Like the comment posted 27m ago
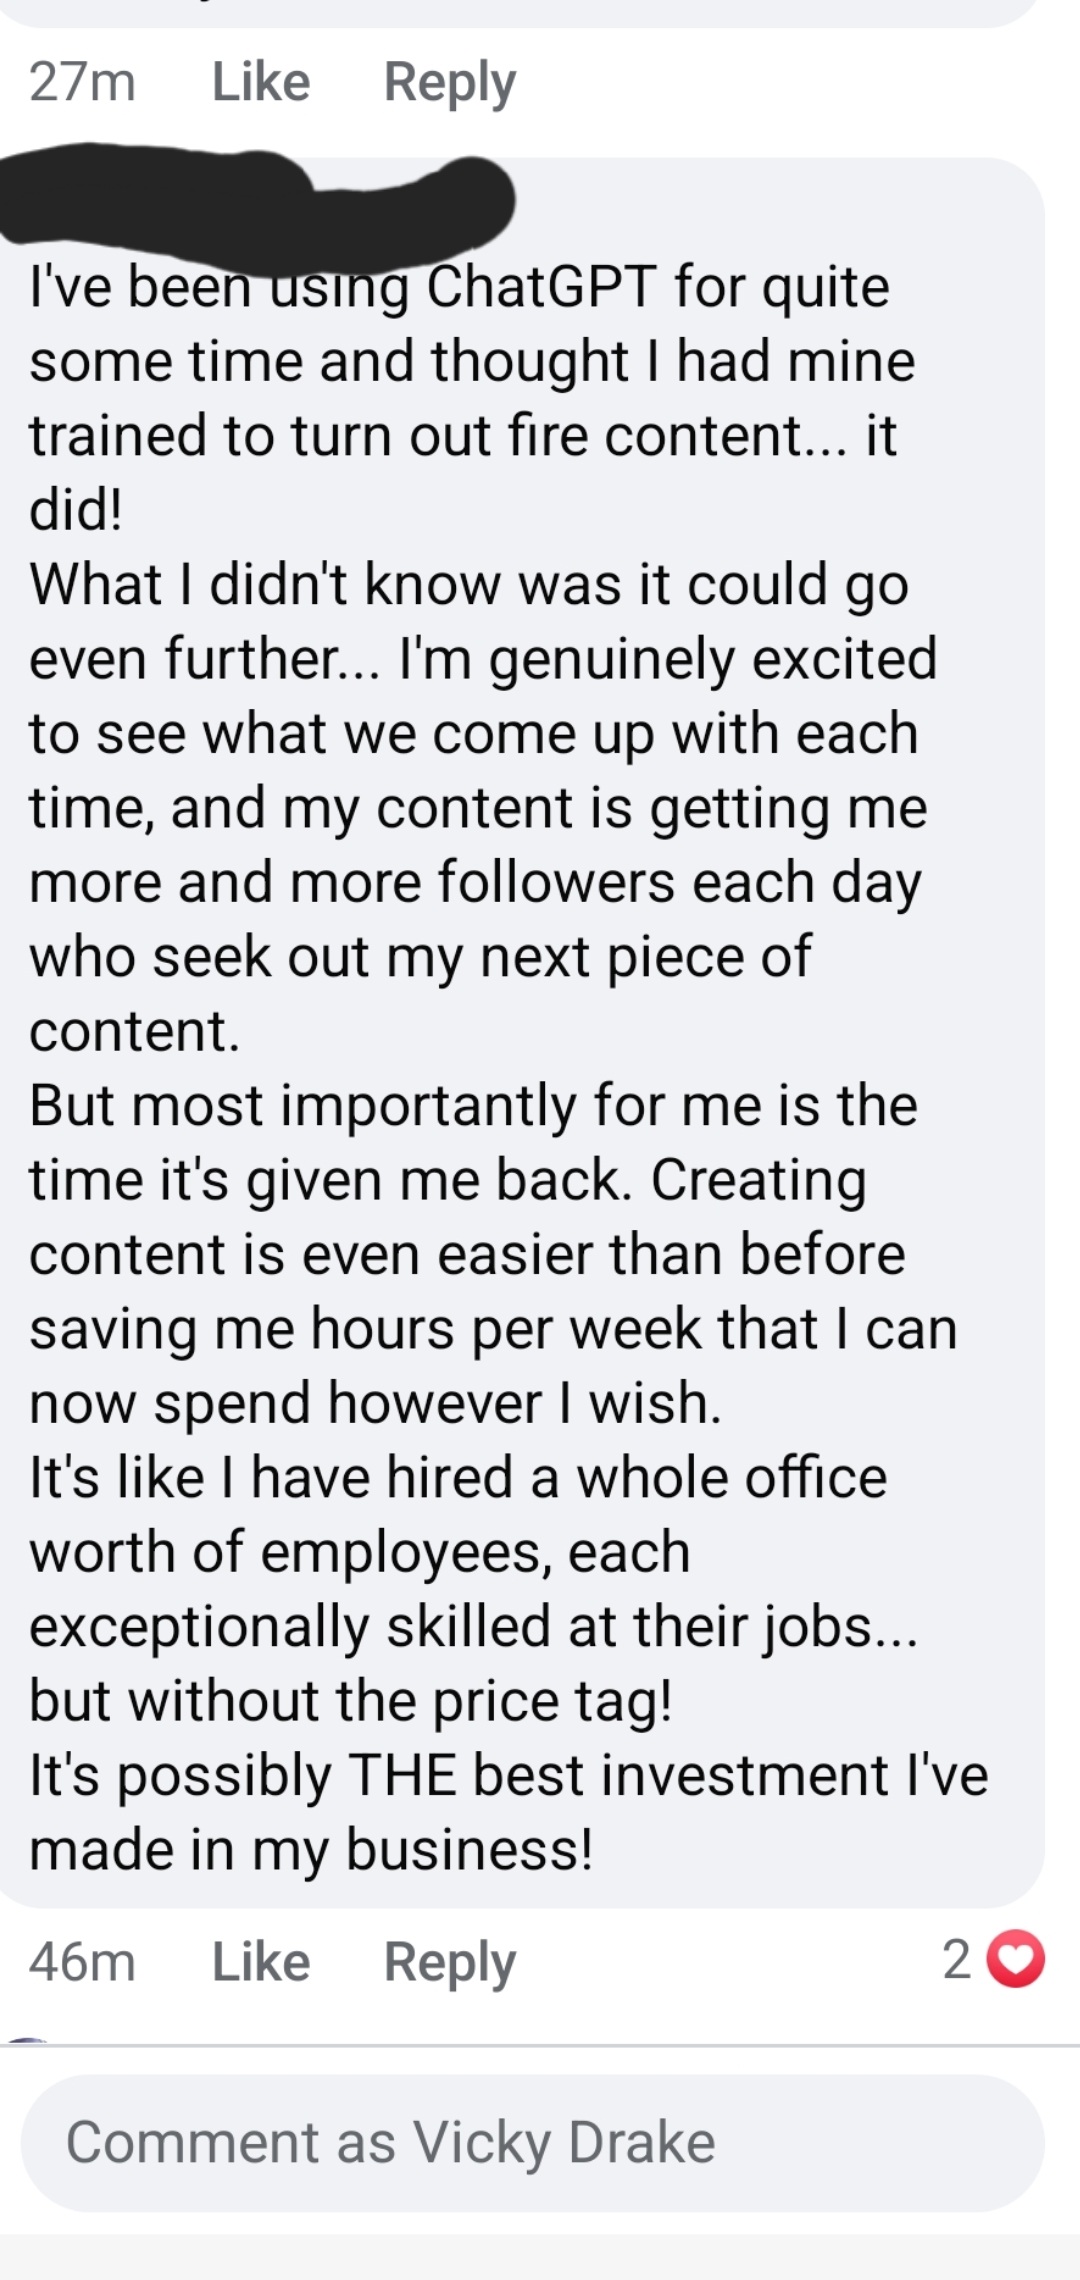Screen dimensions: 1080x2280 (261, 82)
